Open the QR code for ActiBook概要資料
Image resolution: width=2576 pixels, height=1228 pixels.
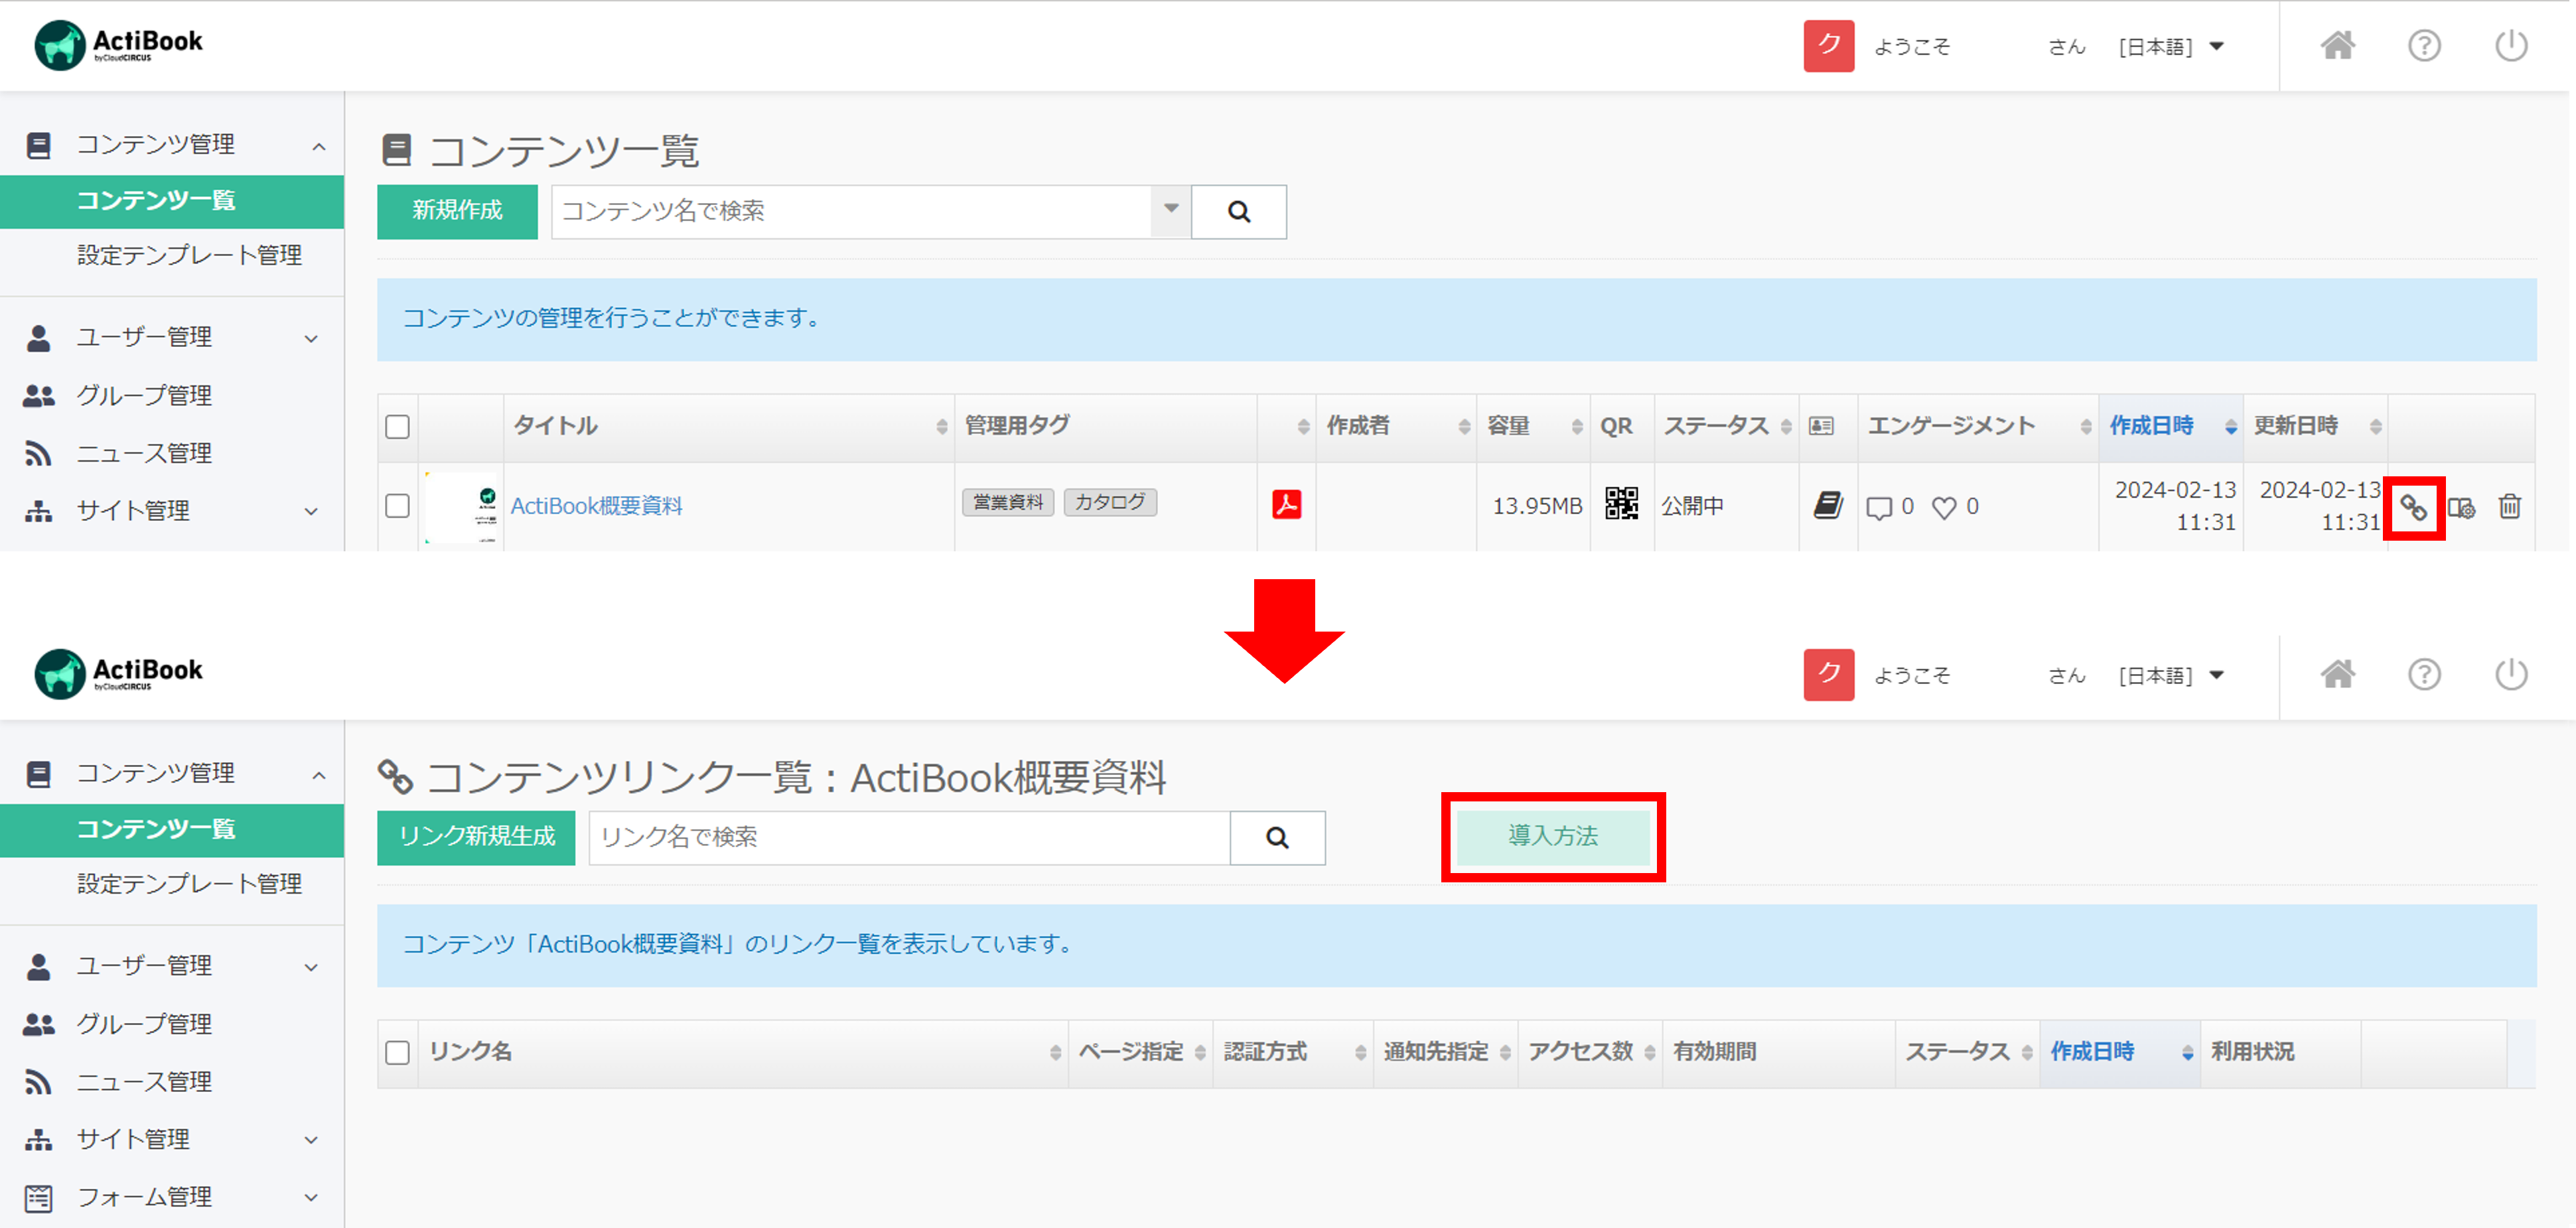[1621, 503]
